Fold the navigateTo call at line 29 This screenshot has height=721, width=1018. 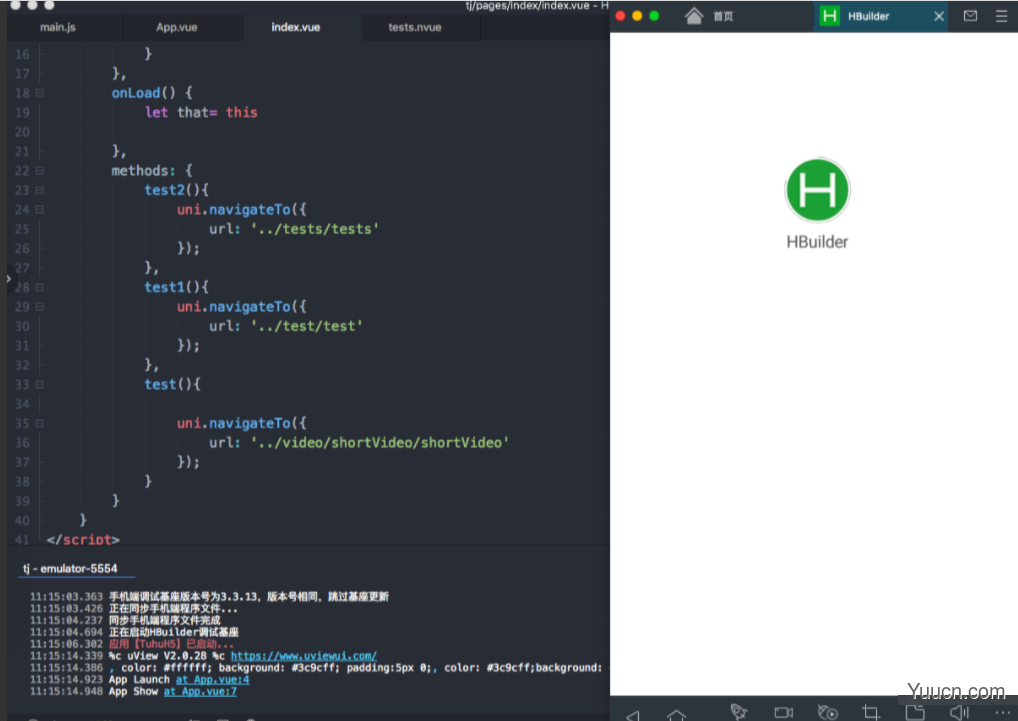pyautogui.click(x=40, y=306)
